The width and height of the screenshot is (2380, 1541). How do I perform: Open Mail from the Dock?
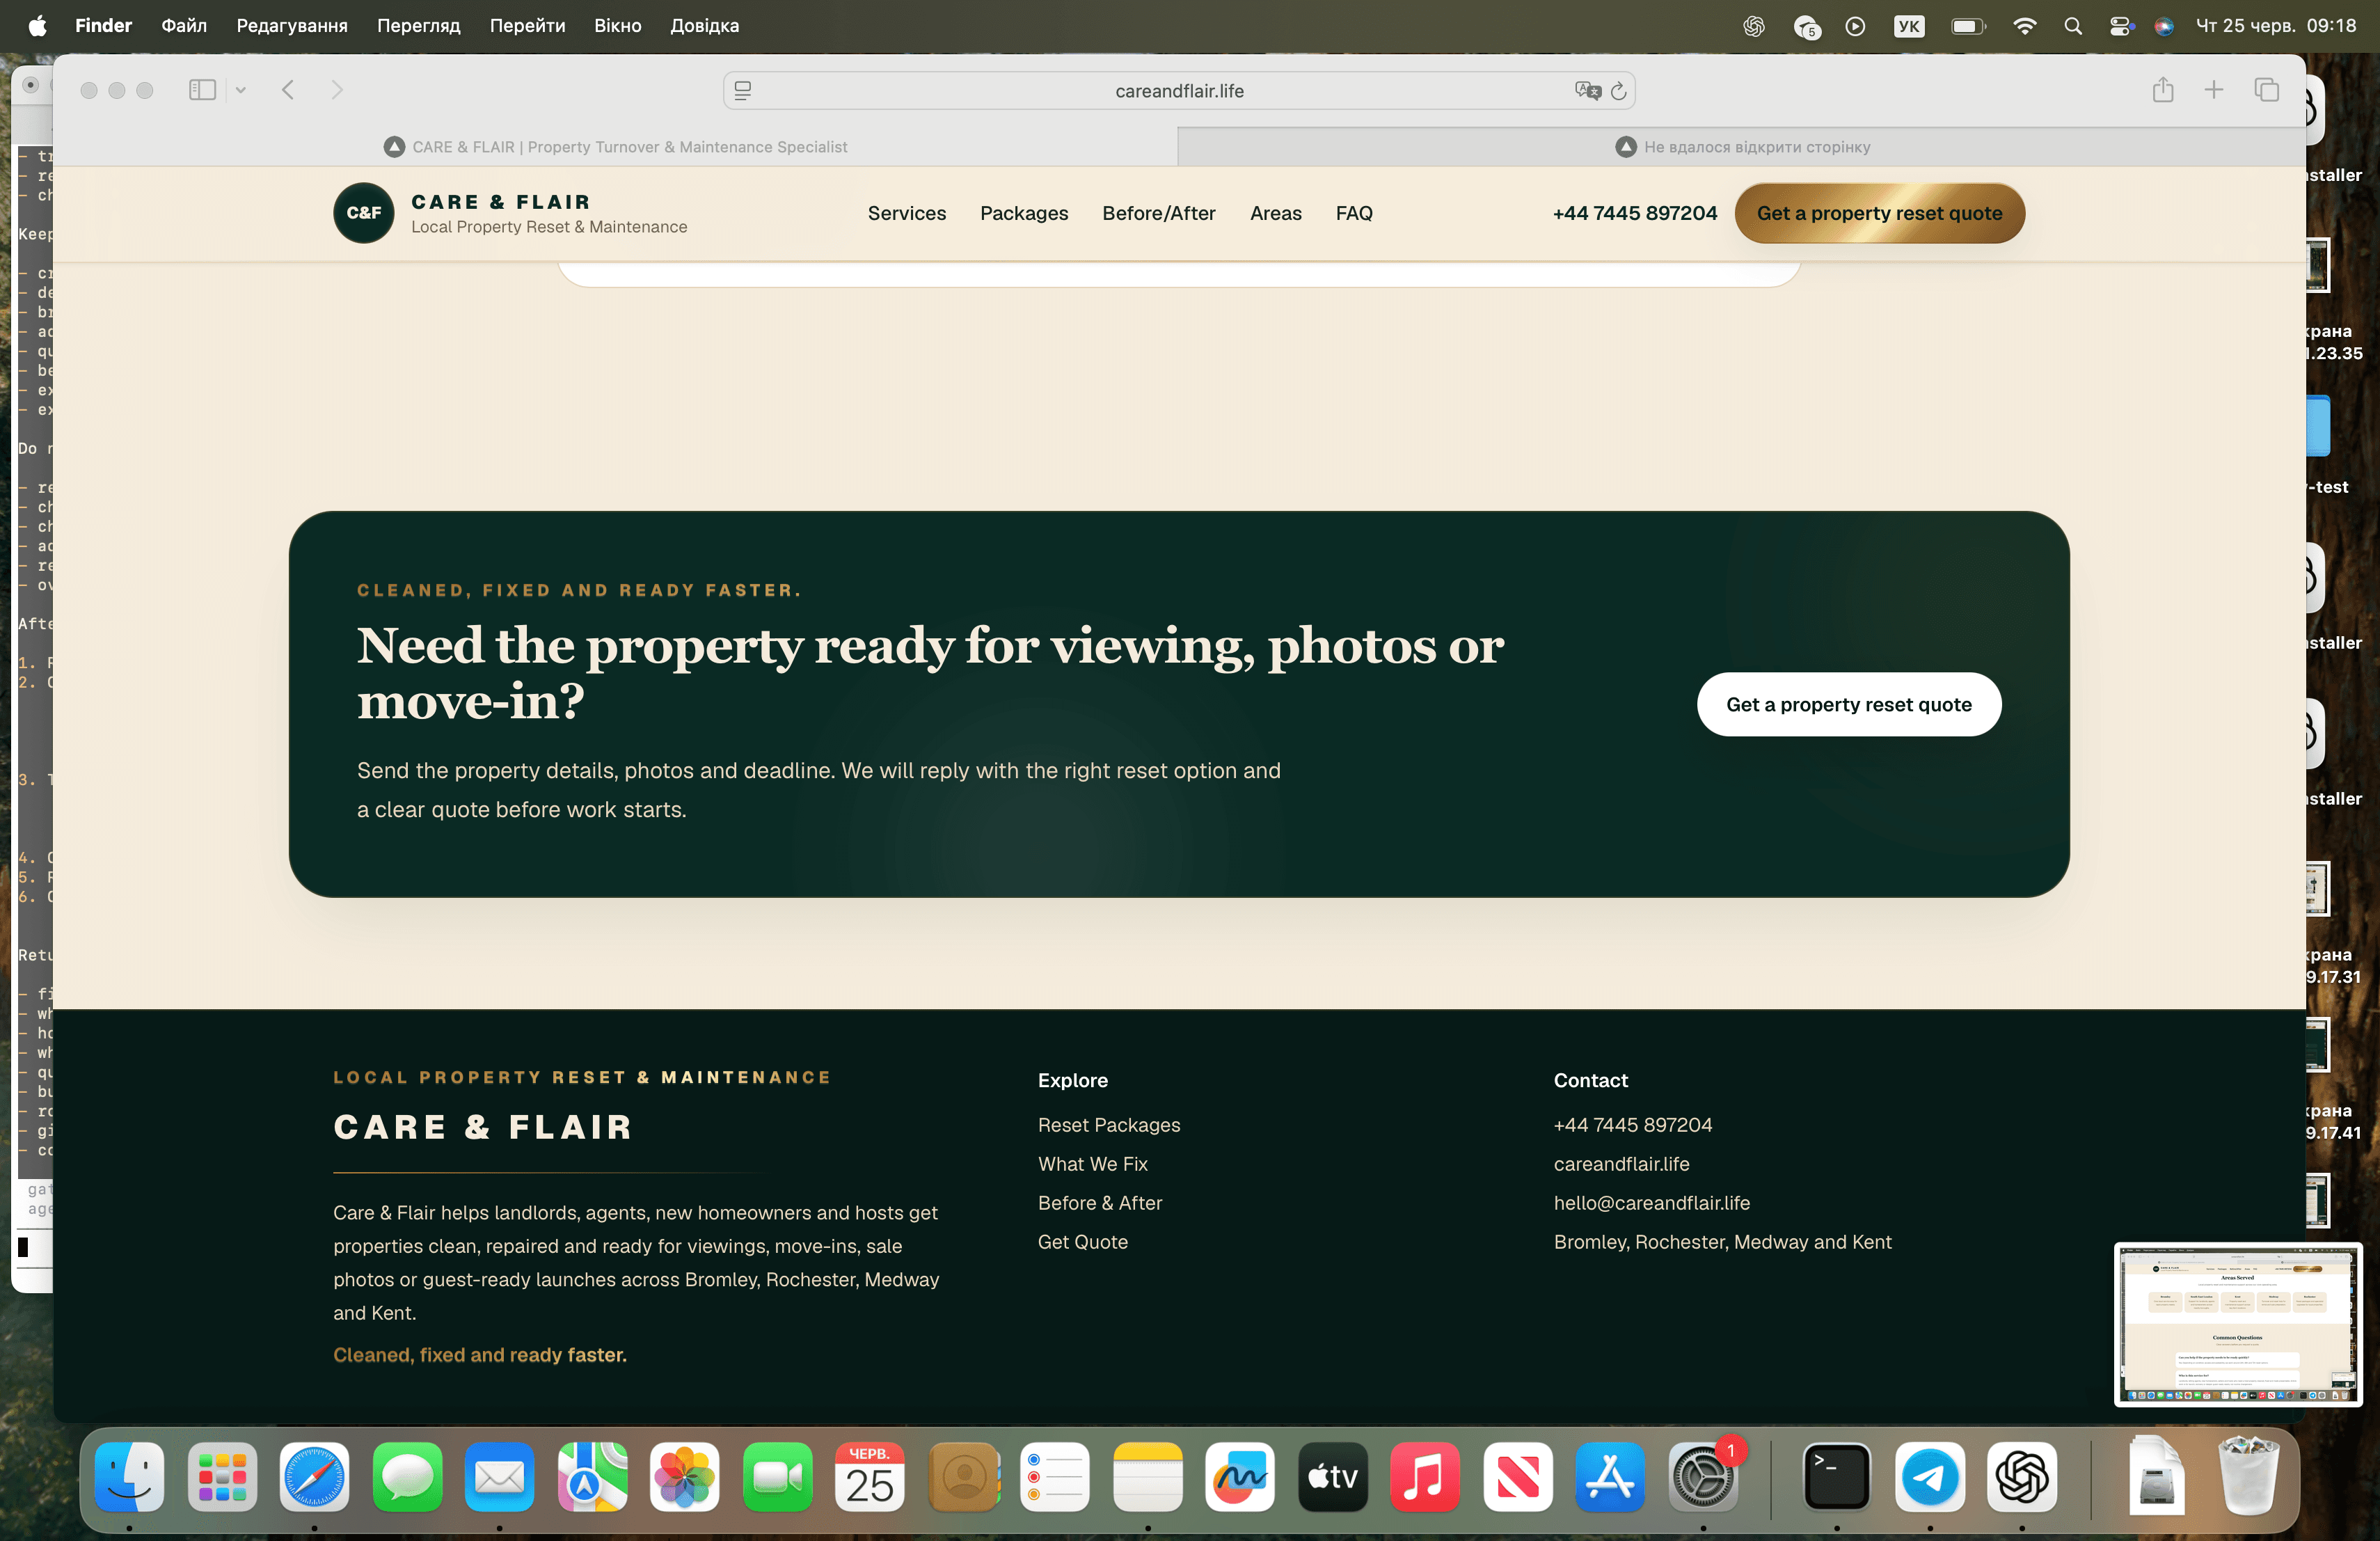point(499,1477)
